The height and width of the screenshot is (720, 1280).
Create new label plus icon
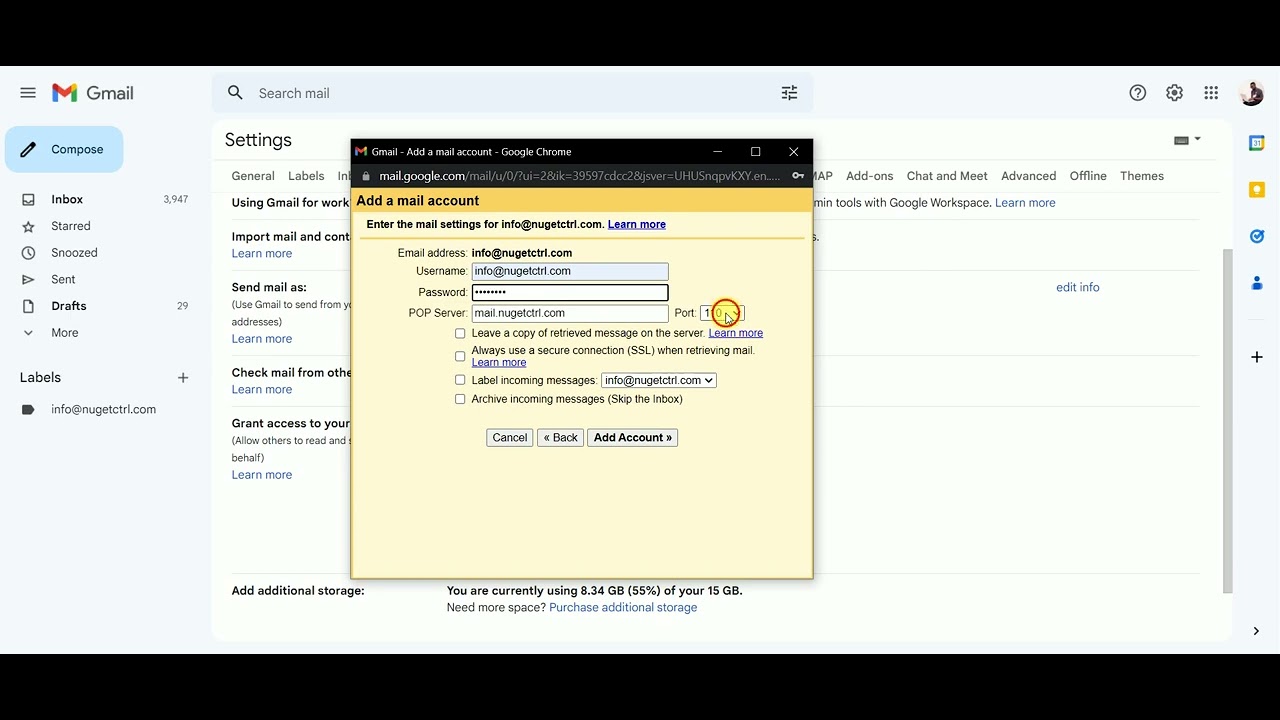click(x=183, y=378)
